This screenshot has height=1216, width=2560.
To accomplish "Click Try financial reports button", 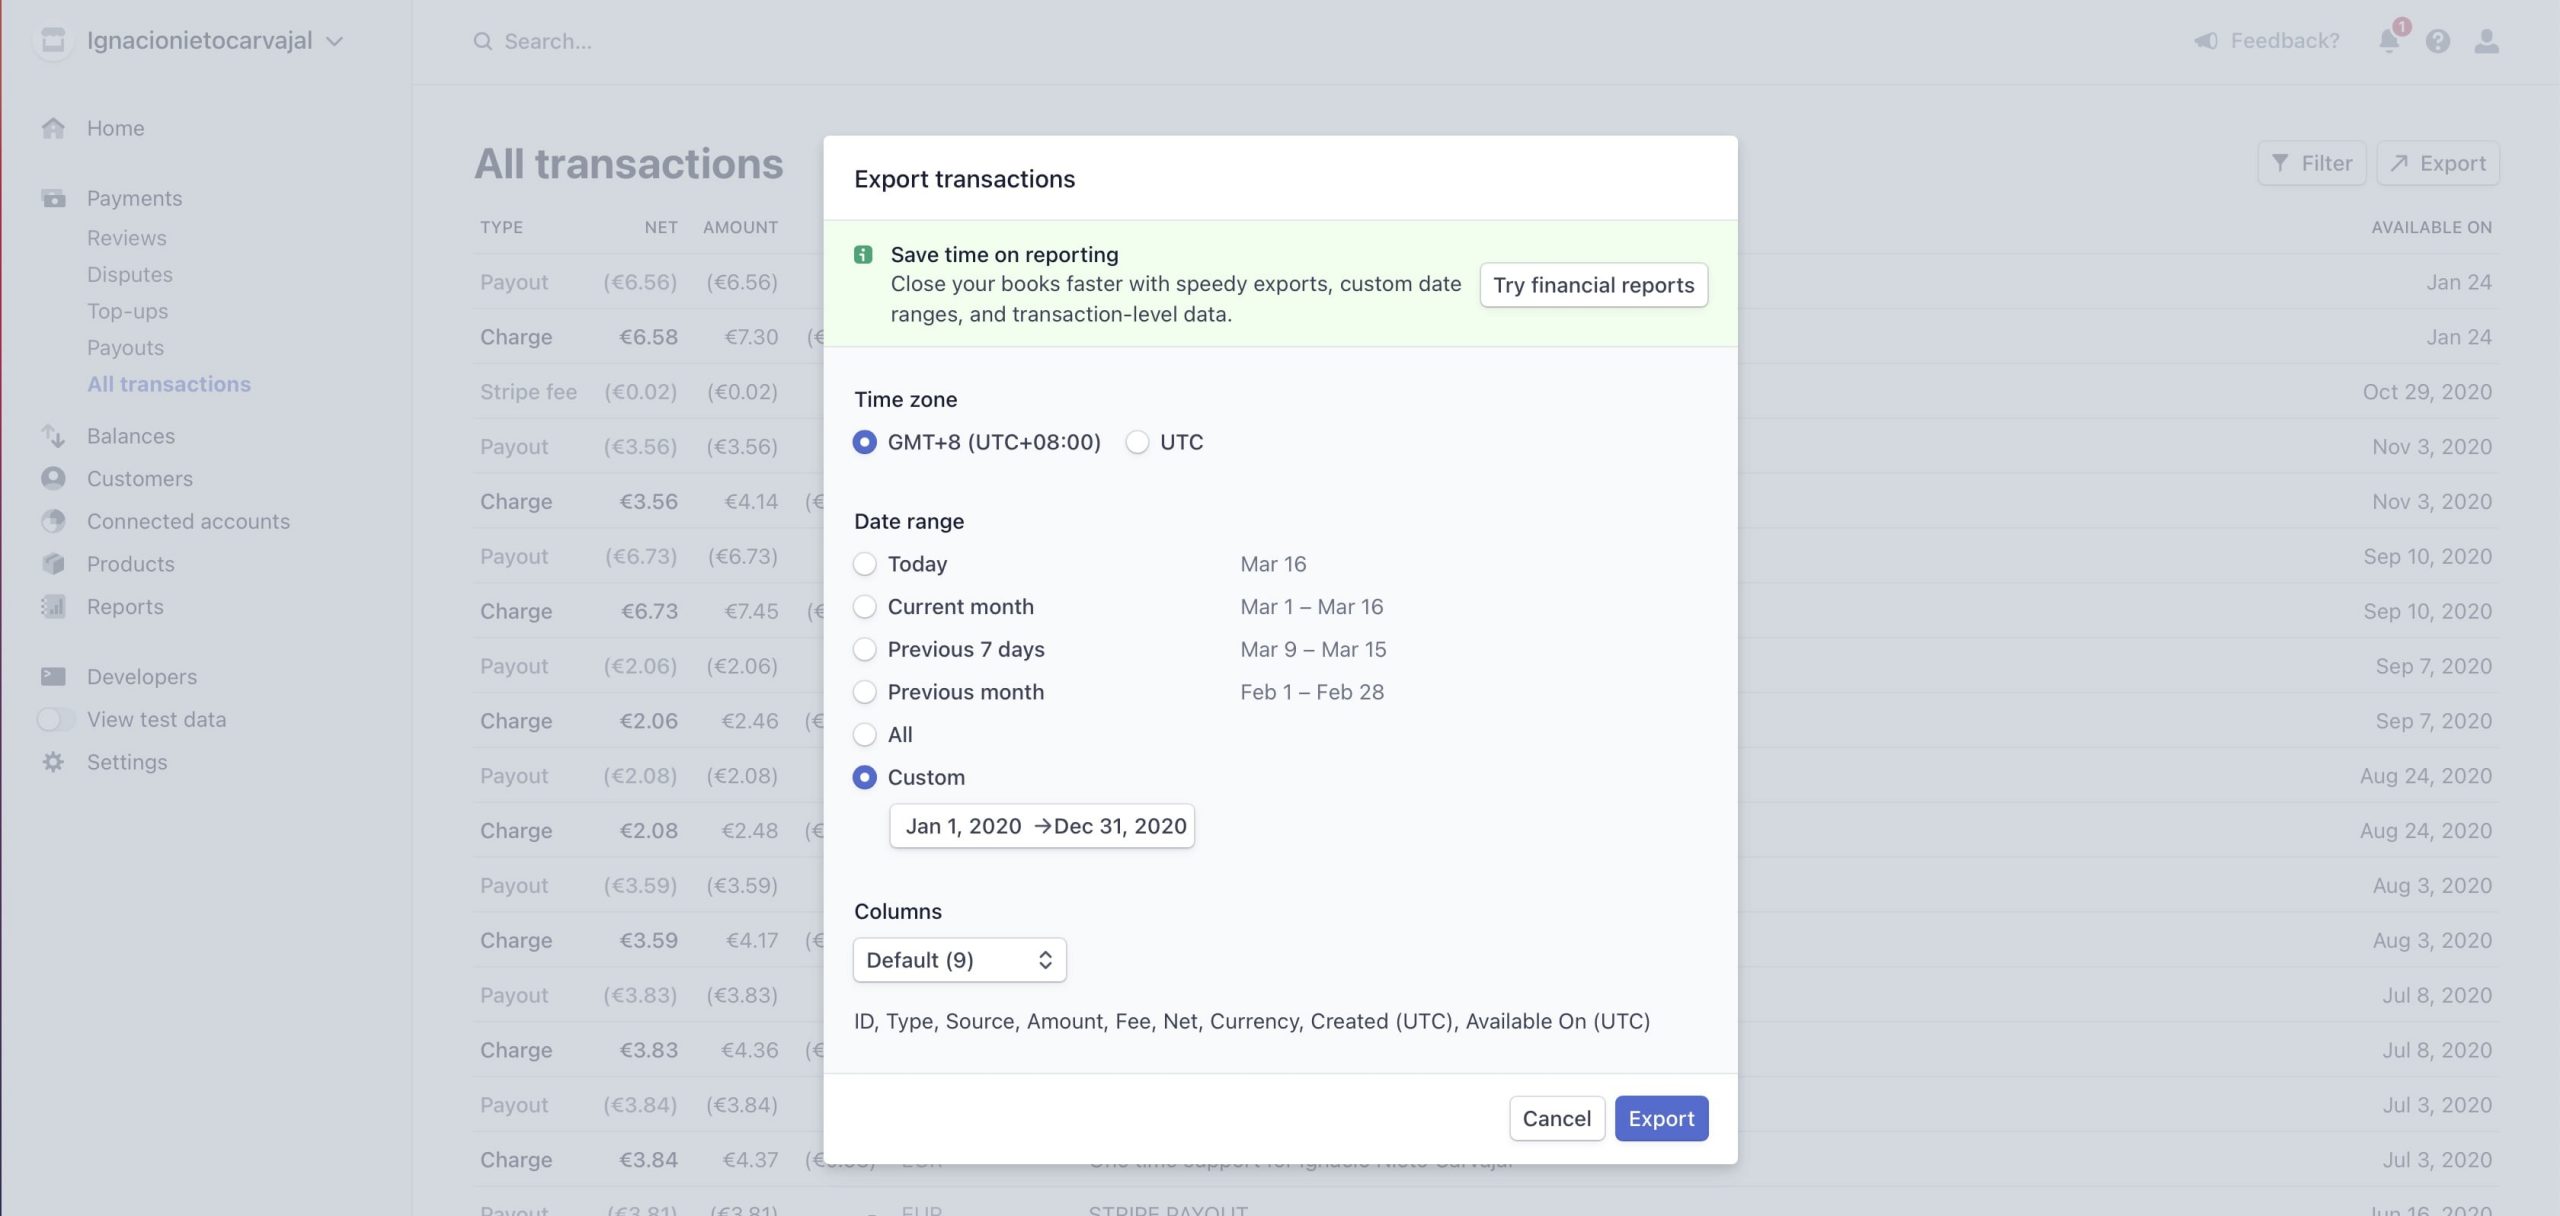I will tap(1593, 285).
